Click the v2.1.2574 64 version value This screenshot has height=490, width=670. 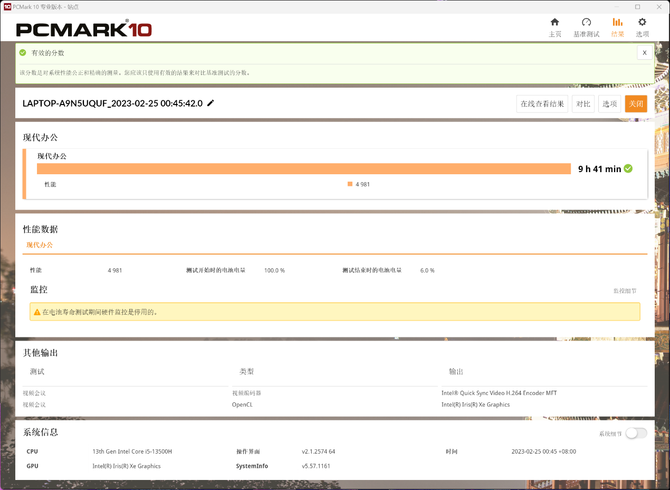click(318, 452)
